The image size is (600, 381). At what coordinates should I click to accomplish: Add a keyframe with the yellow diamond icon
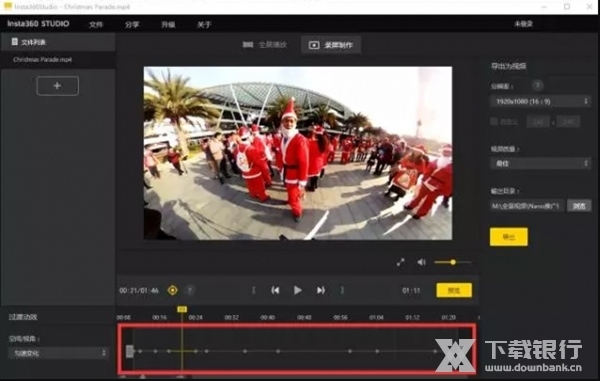(x=173, y=290)
